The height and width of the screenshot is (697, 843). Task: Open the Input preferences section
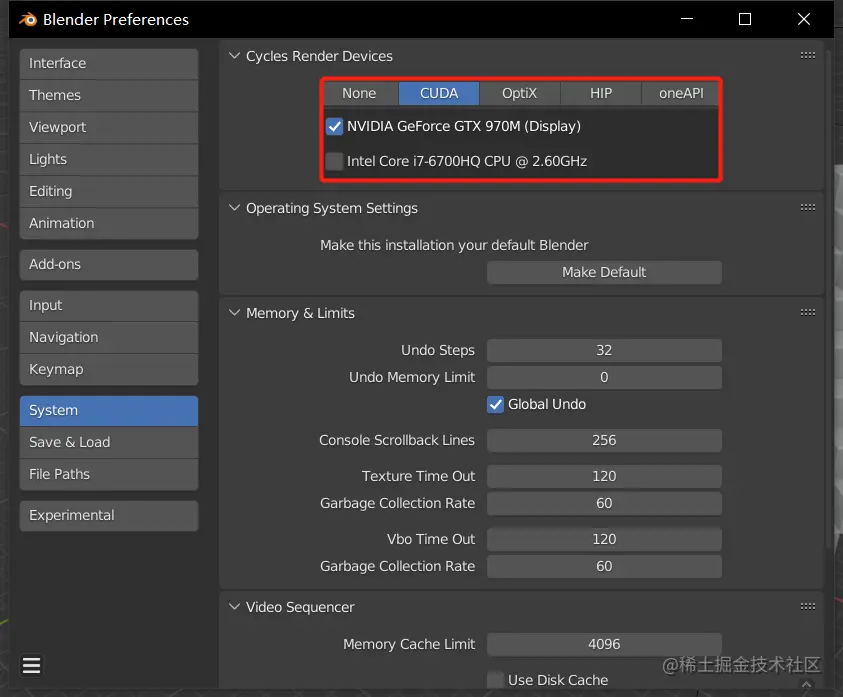[109, 305]
